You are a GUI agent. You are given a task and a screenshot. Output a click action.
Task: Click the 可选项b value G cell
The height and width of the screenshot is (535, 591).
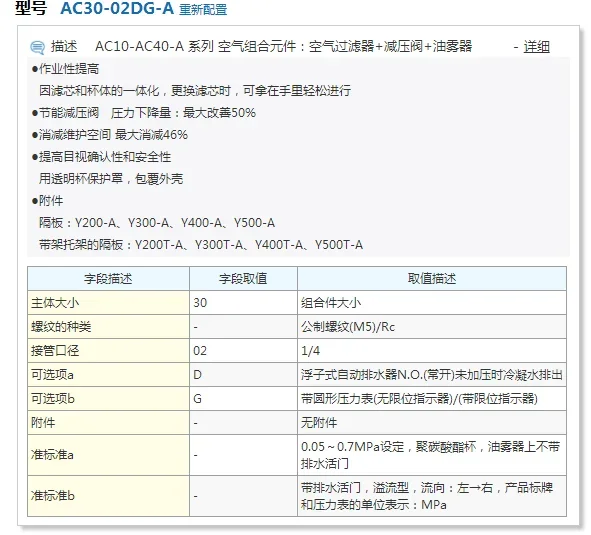click(x=243, y=399)
